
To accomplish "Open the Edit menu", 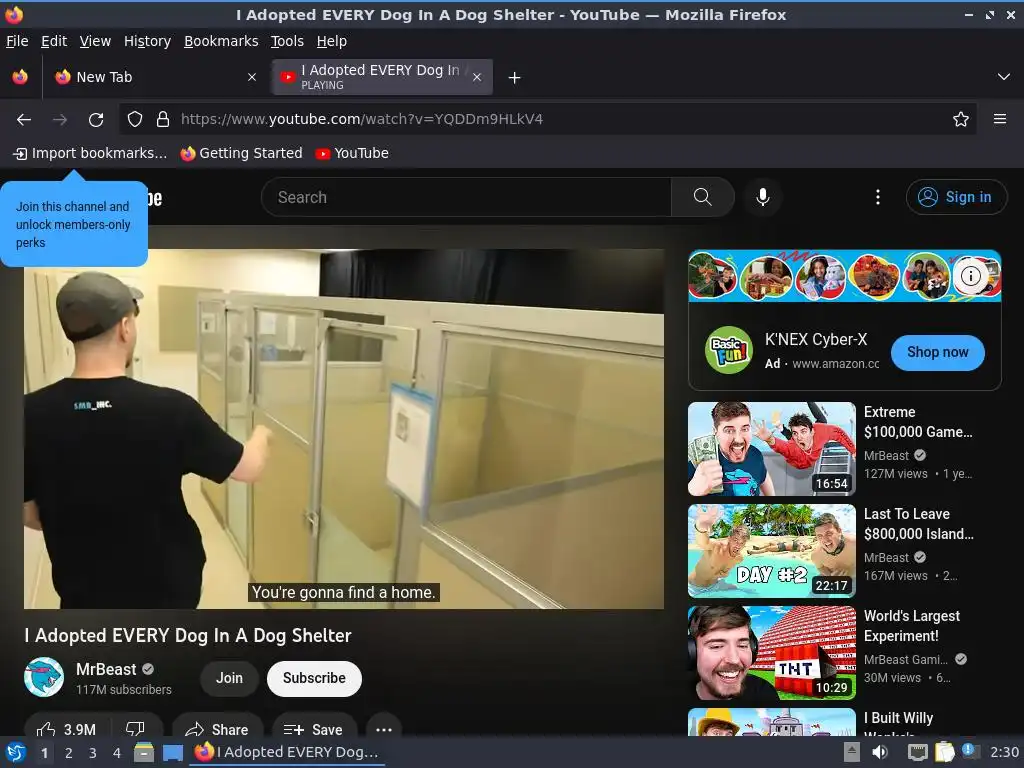I will (54, 41).
